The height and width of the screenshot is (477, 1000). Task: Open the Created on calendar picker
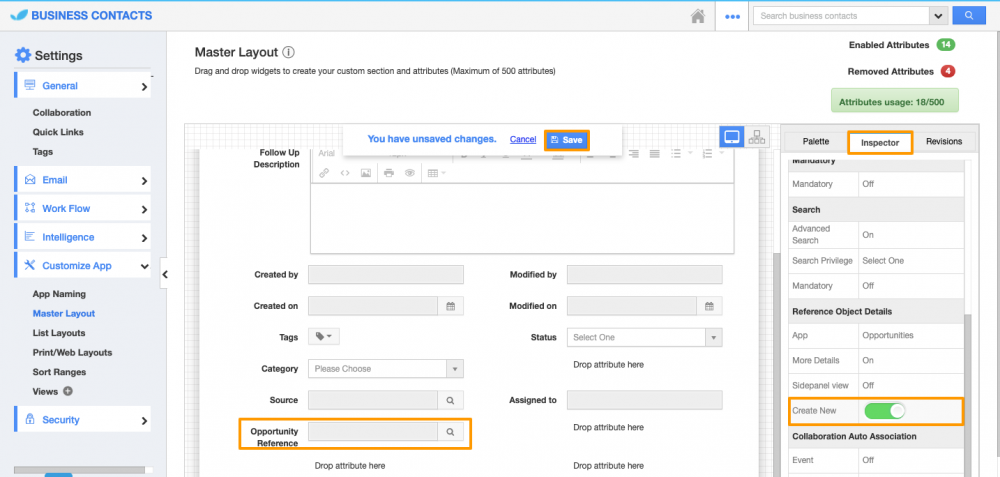[450, 306]
